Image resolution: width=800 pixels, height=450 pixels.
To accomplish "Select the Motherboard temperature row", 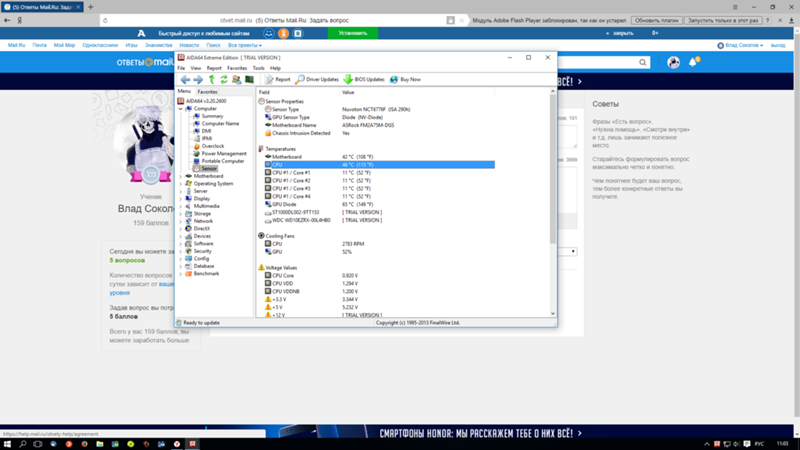I will pyautogui.click(x=376, y=157).
